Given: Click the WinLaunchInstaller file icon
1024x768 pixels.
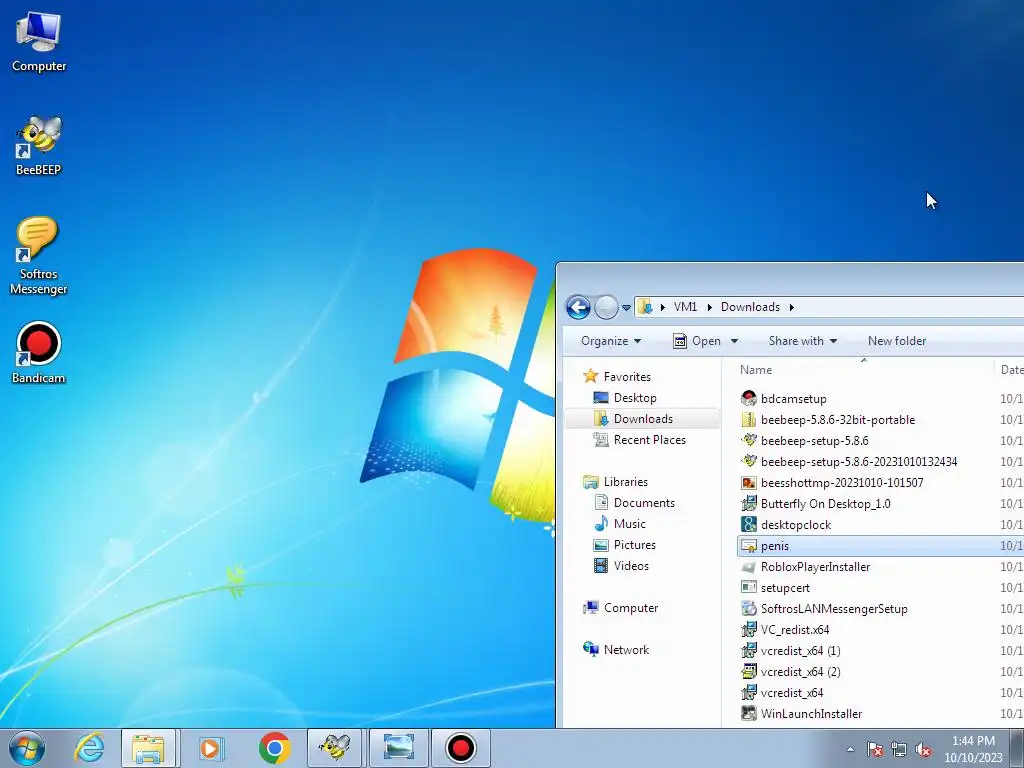Looking at the screenshot, I should coord(748,713).
